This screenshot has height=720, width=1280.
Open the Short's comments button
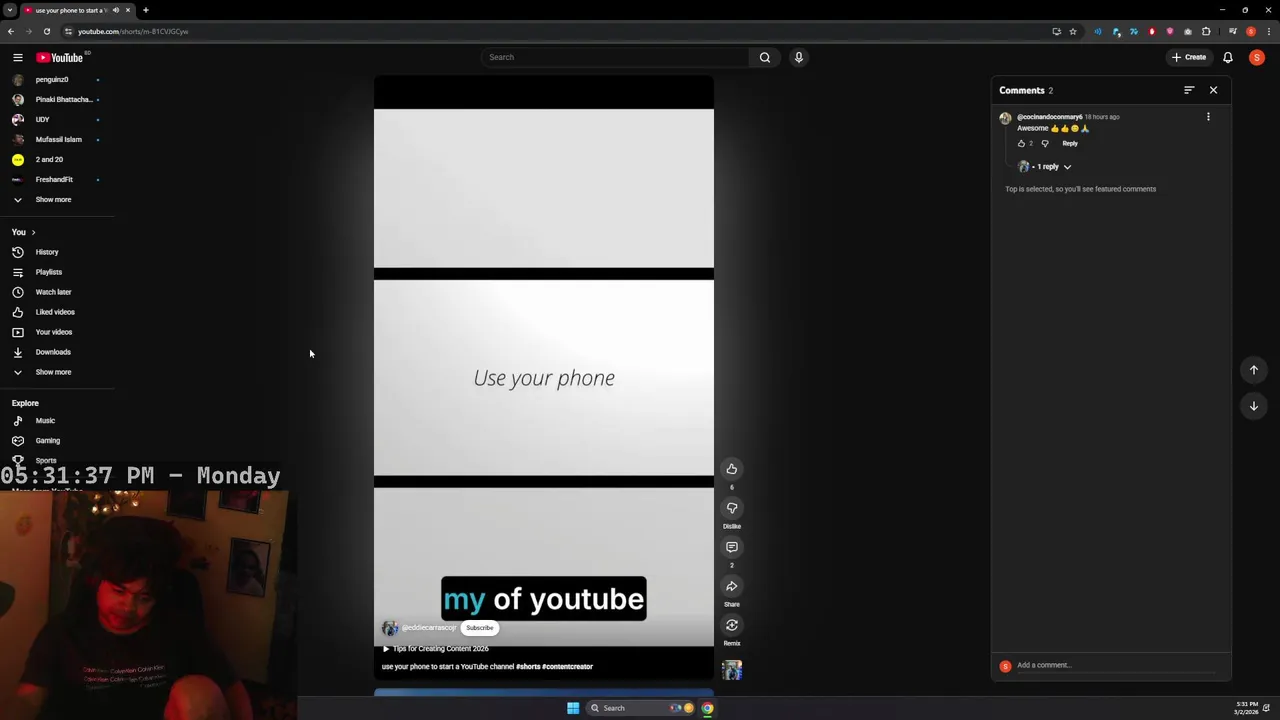tap(732, 547)
